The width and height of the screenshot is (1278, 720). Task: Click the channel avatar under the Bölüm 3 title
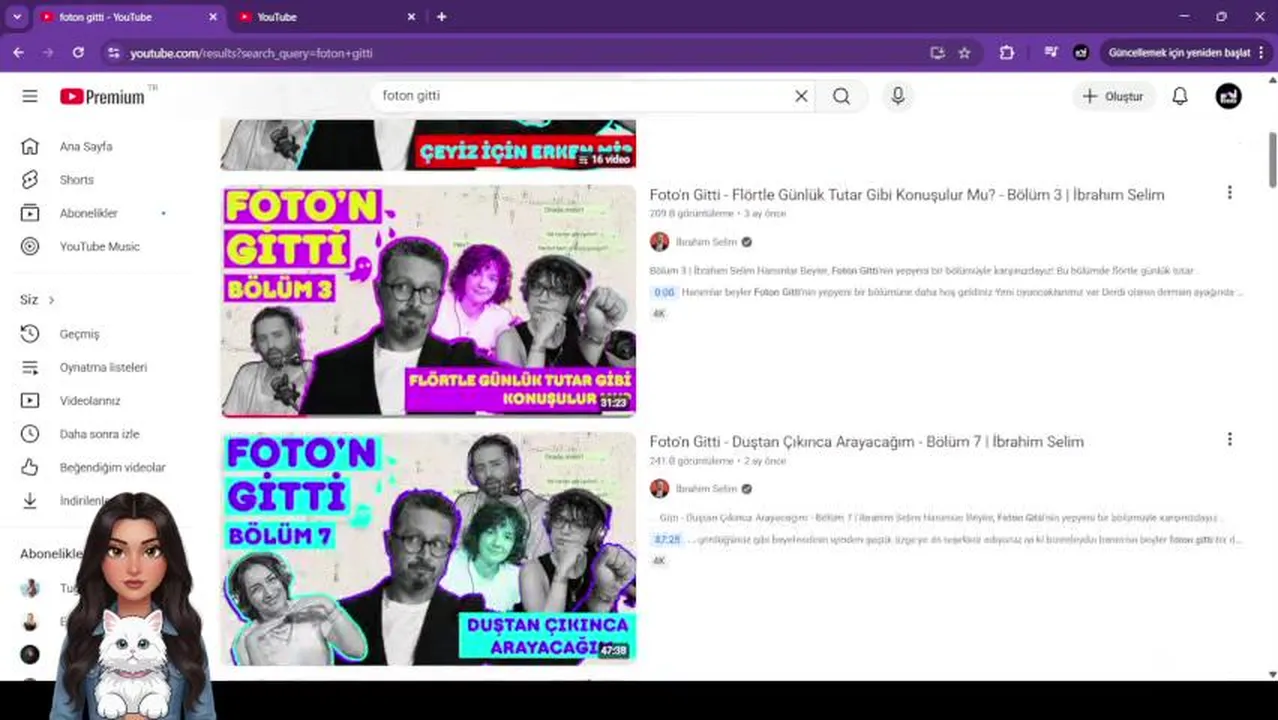click(659, 242)
